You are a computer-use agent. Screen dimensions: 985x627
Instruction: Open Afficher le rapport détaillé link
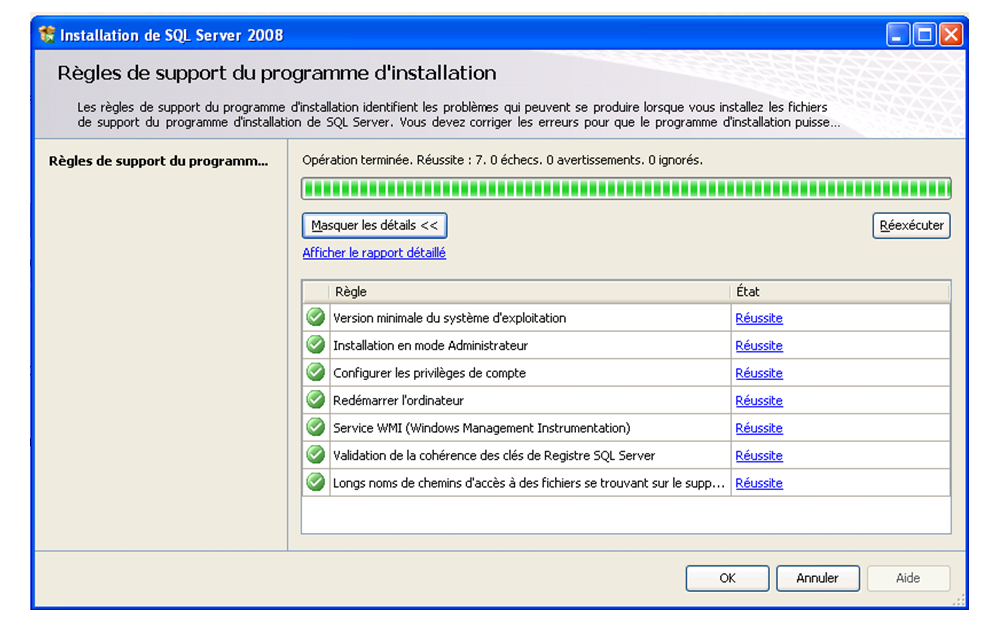(x=374, y=253)
